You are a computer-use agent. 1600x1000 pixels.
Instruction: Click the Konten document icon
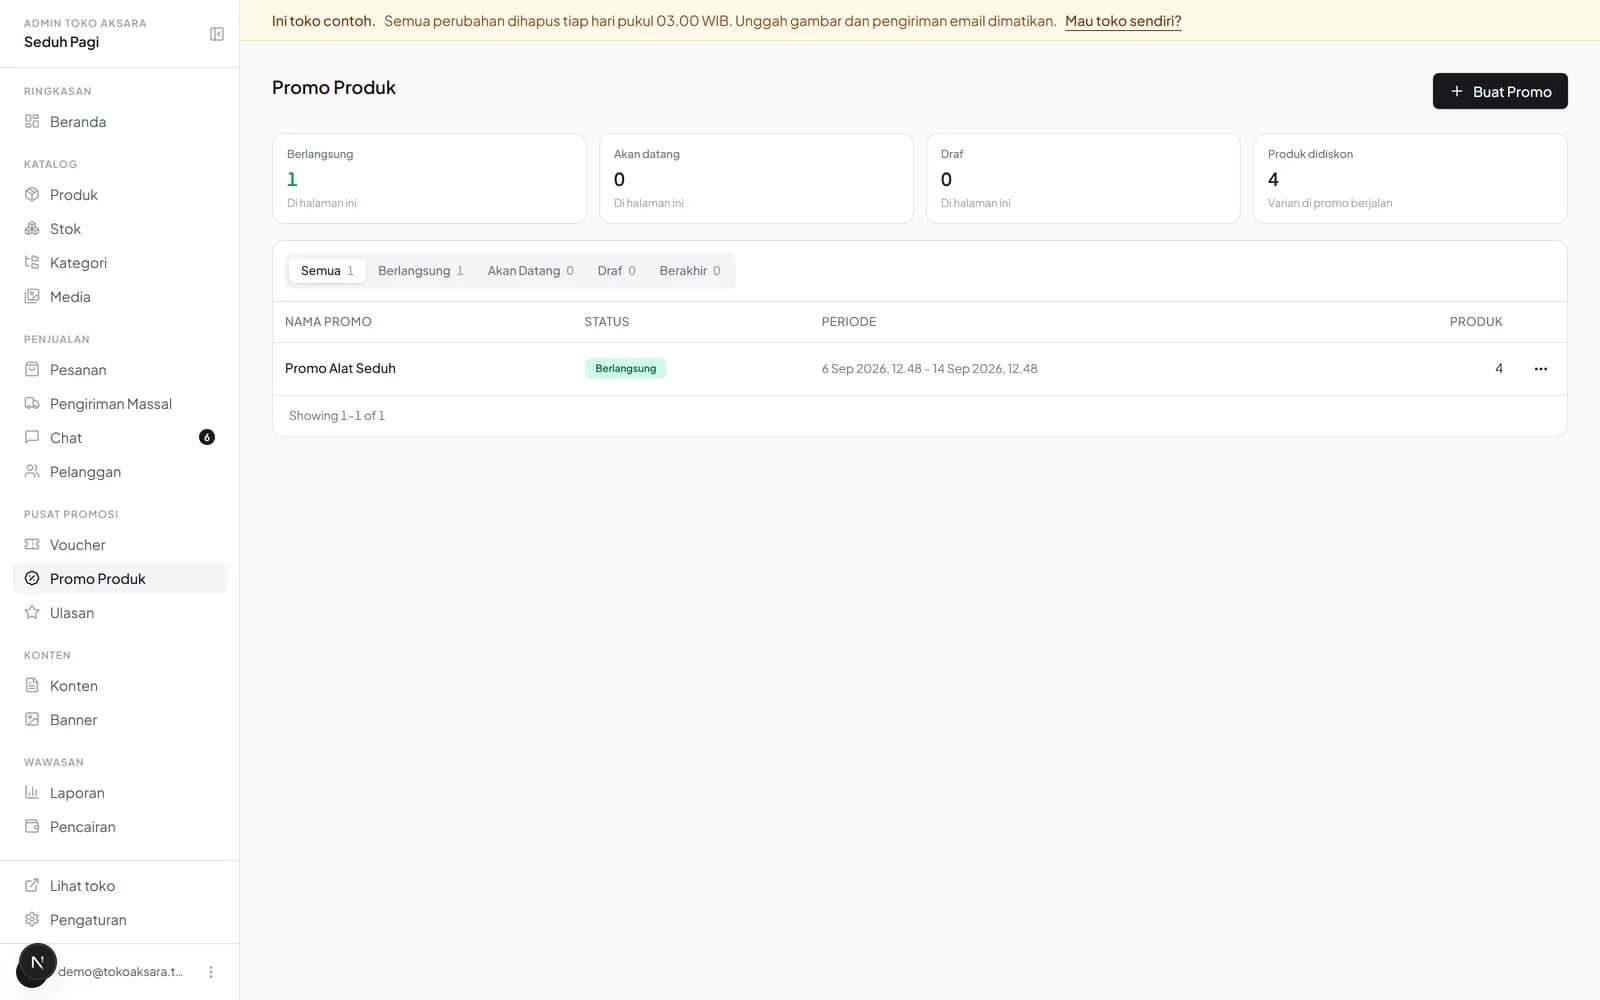[32, 685]
